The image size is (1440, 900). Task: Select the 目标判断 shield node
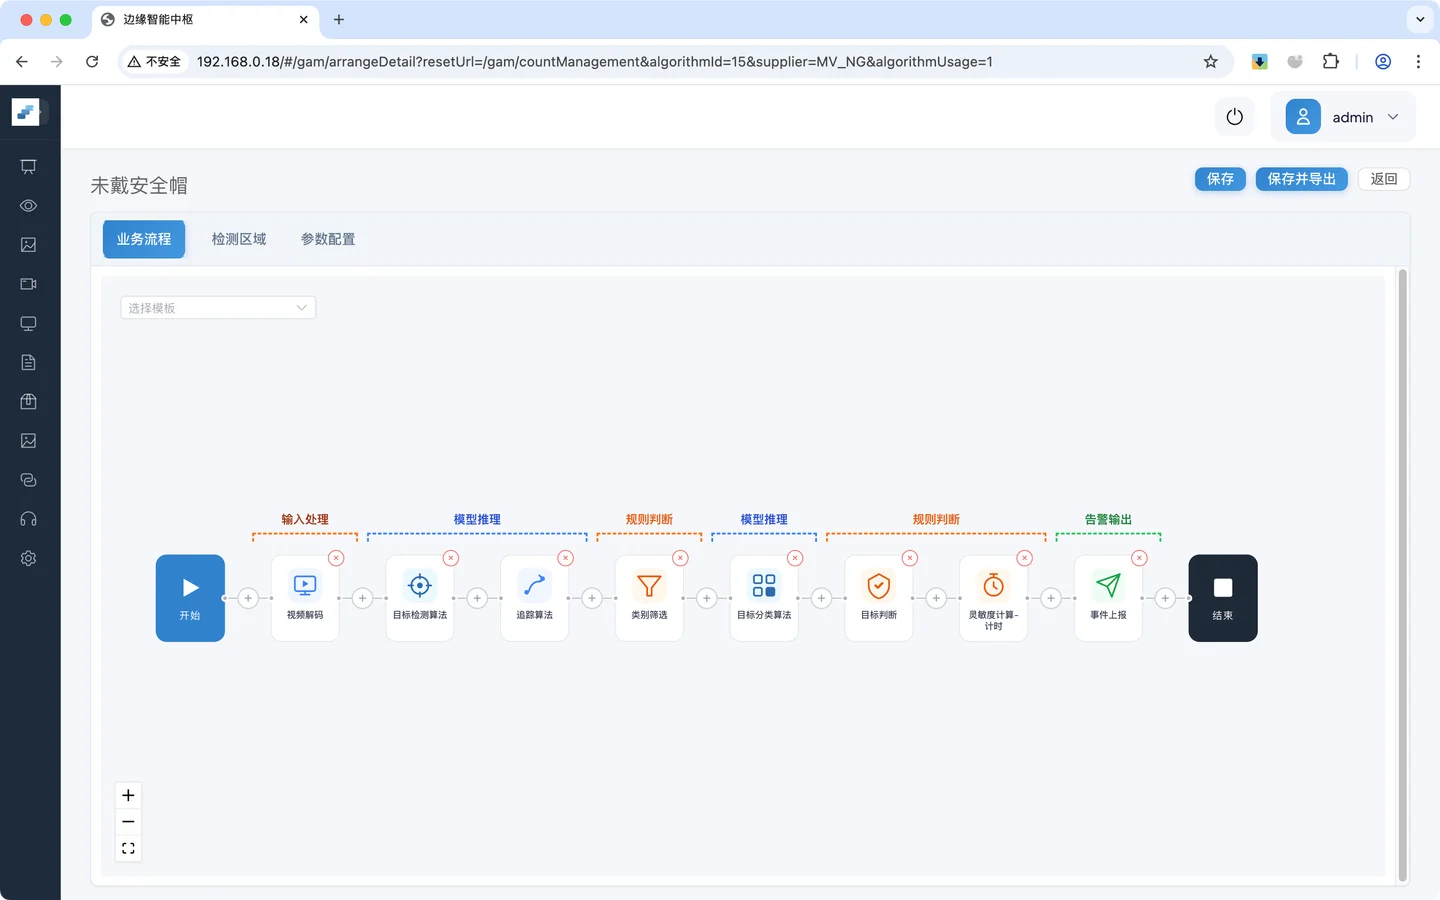tap(879, 598)
